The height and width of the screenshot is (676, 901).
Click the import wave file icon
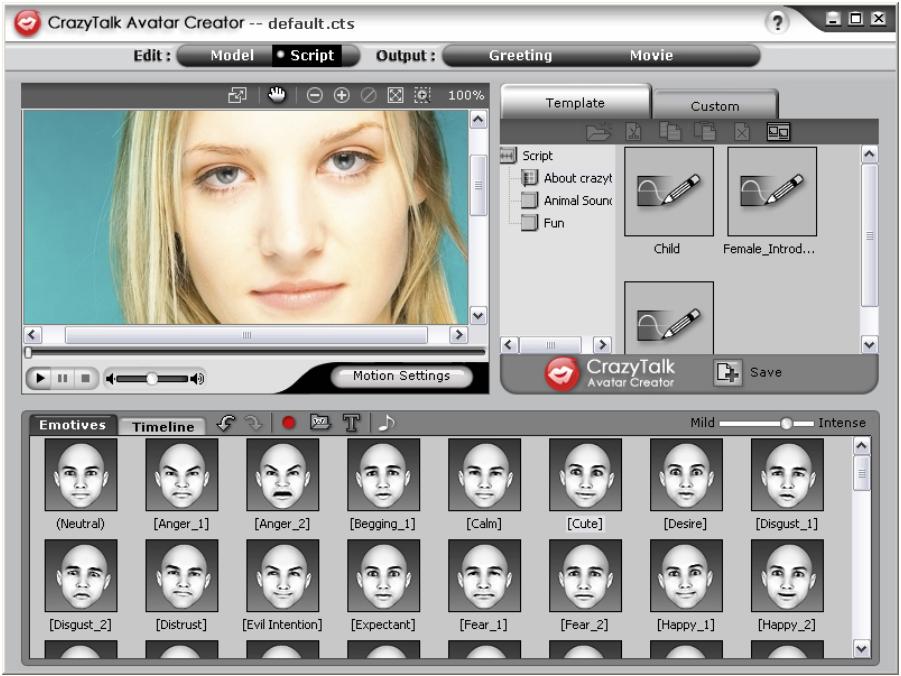pos(320,423)
